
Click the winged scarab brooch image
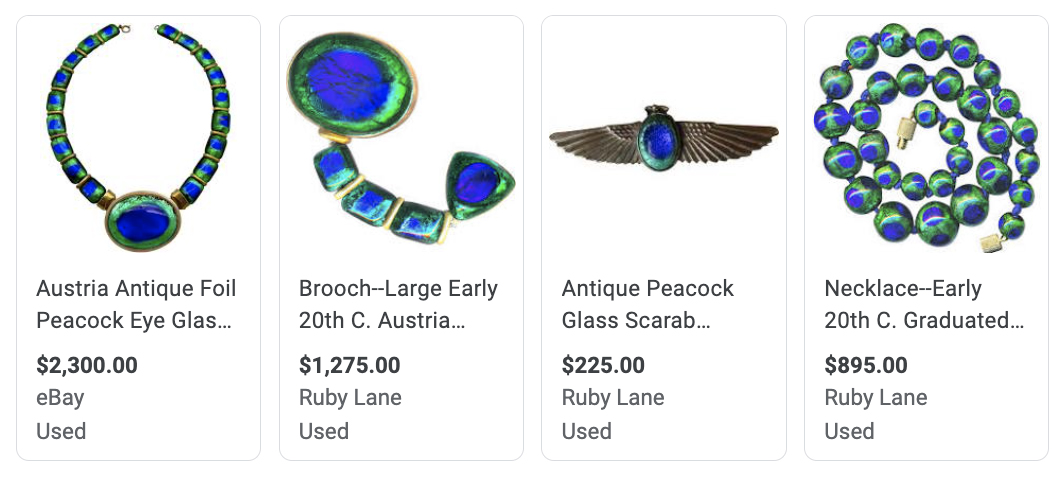[x=664, y=138]
